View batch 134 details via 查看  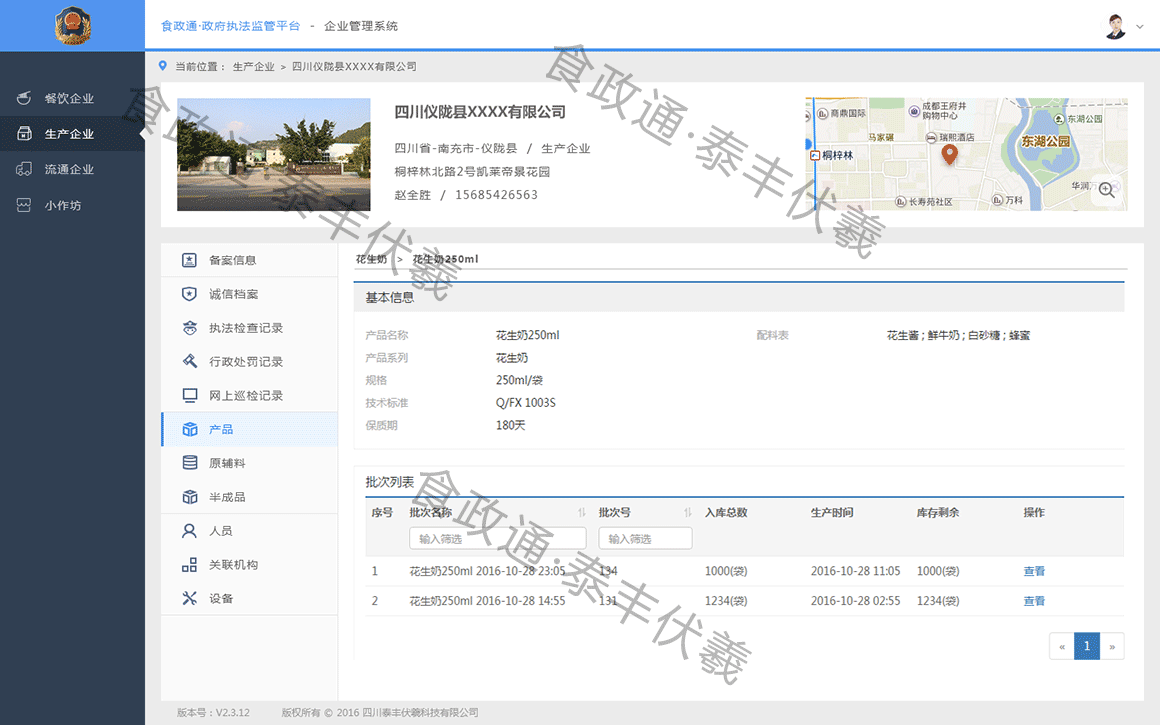[1034, 572]
